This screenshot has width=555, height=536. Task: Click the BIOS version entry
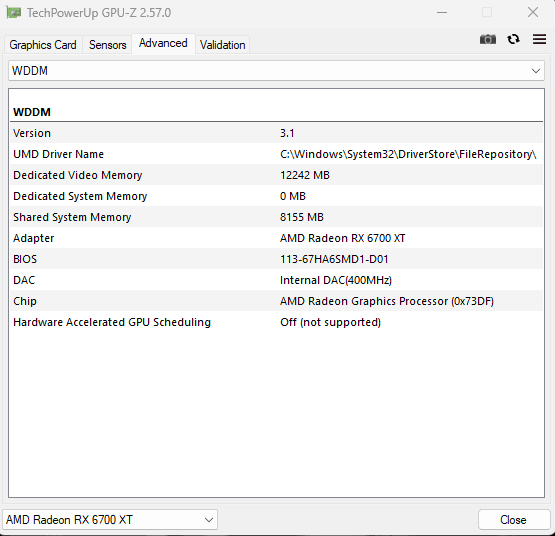pos(334,259)
